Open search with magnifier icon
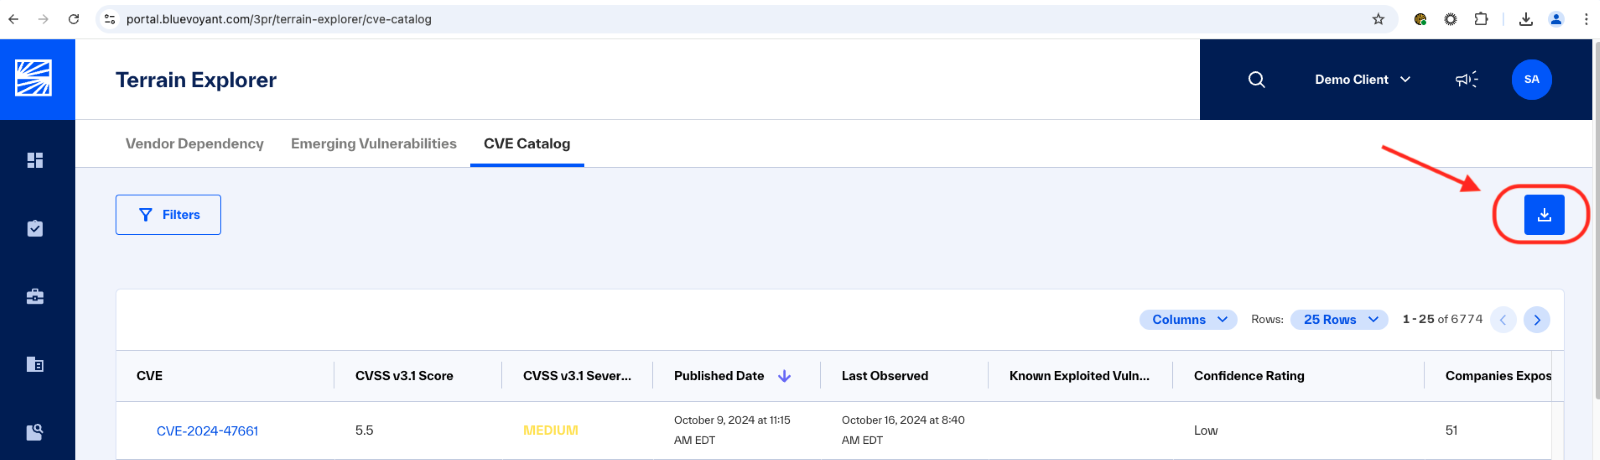 click(1257, 80)
